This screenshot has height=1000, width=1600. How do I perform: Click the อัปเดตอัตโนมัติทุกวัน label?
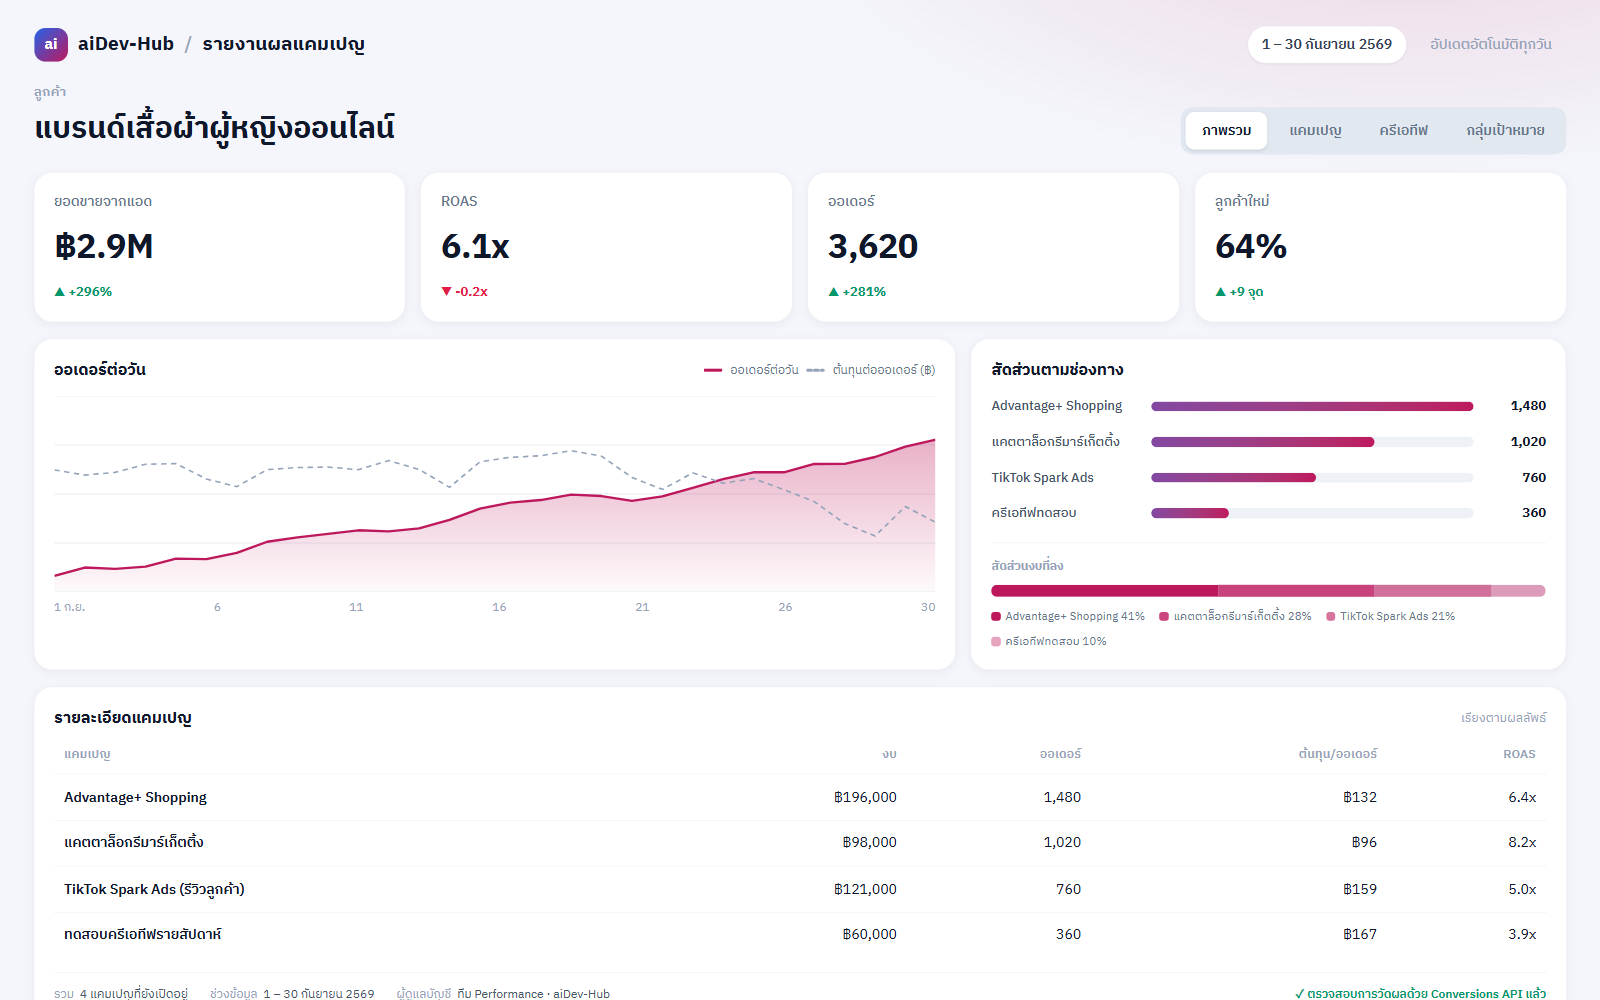[x=1491, y=44]
